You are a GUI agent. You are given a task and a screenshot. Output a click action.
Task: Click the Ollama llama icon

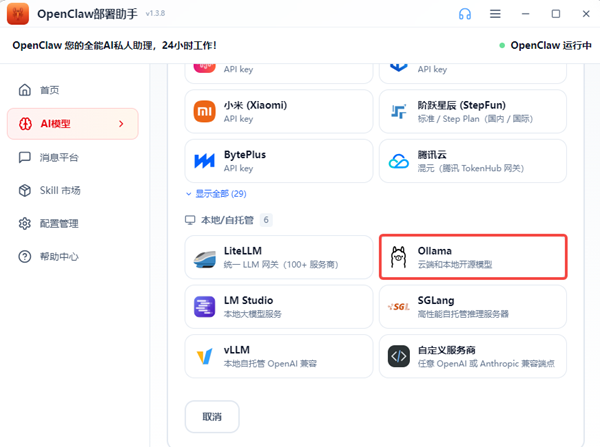click(398, 257)
